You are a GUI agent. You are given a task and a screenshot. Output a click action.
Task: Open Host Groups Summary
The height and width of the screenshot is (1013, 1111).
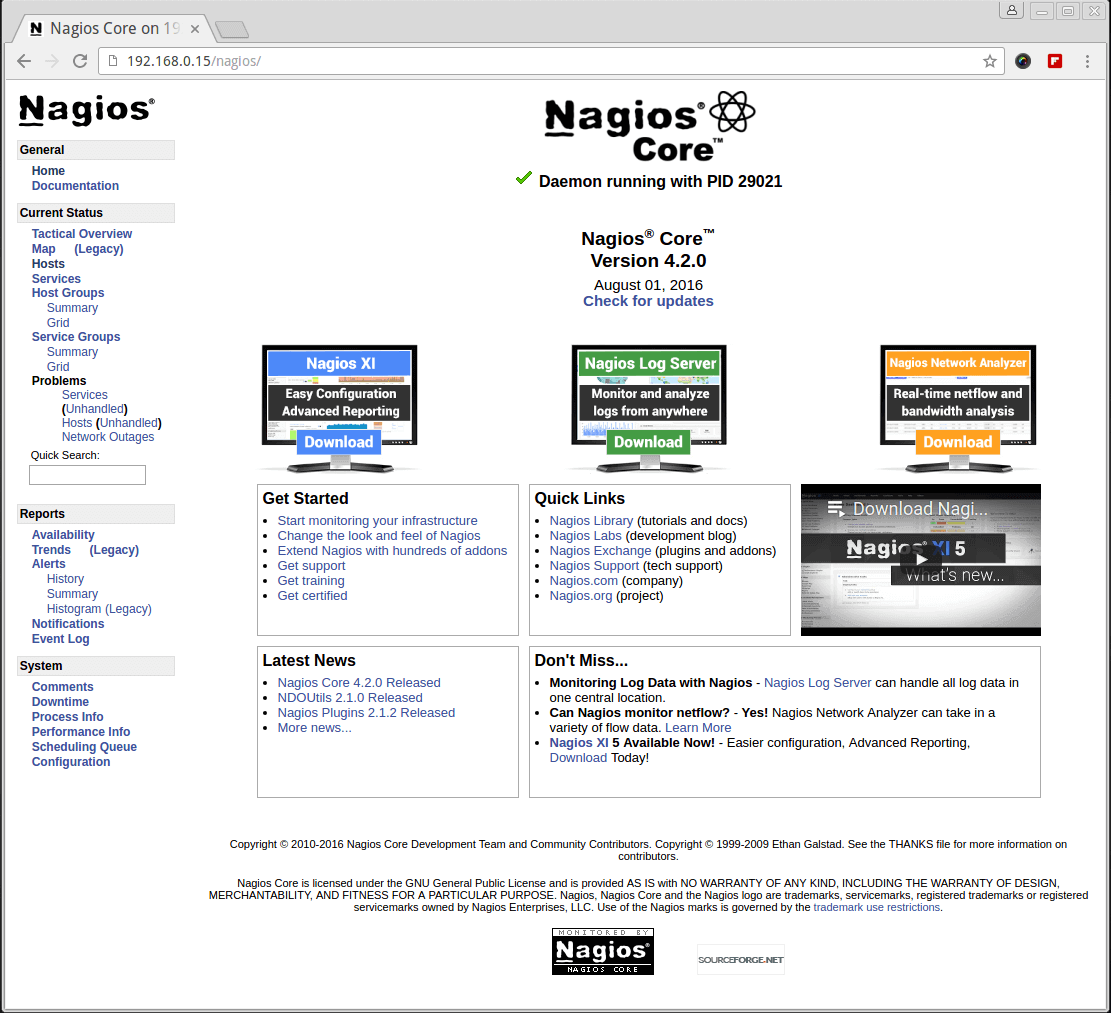[x=72, y=307]
